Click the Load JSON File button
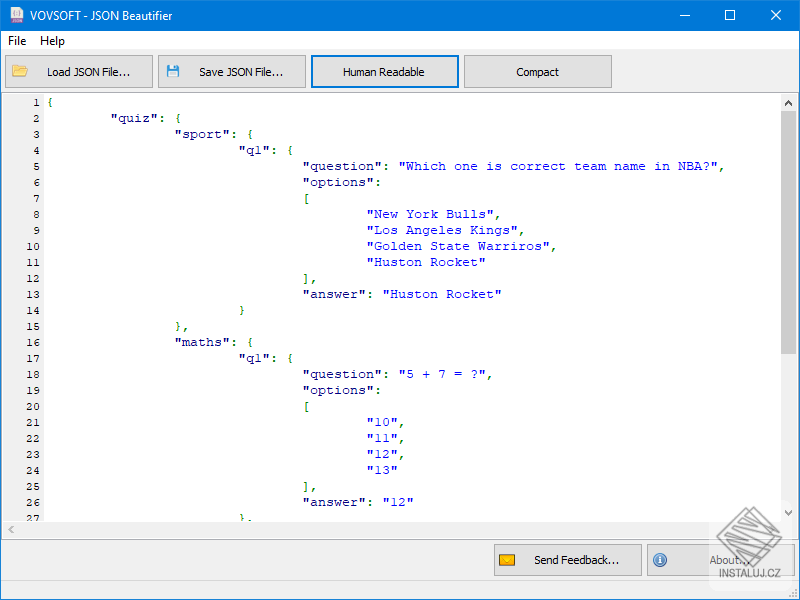 coord(78,71)
